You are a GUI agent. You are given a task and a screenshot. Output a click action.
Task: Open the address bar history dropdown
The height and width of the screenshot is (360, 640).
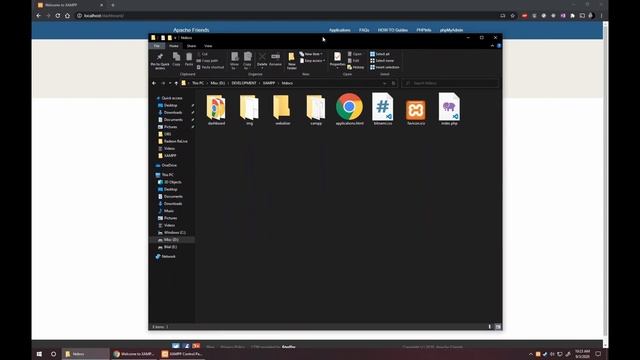(384, 83)
